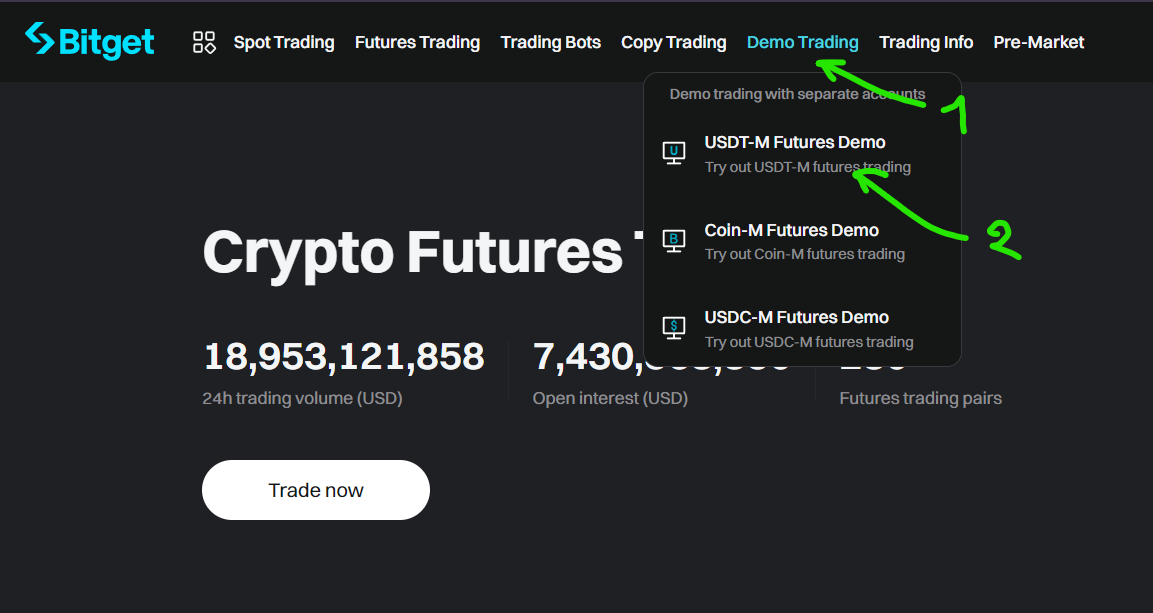This screenshot has width=1153, height=613.
Task: Click the Coin-M Futures Demo monitor icon
Action: (675, 240)
